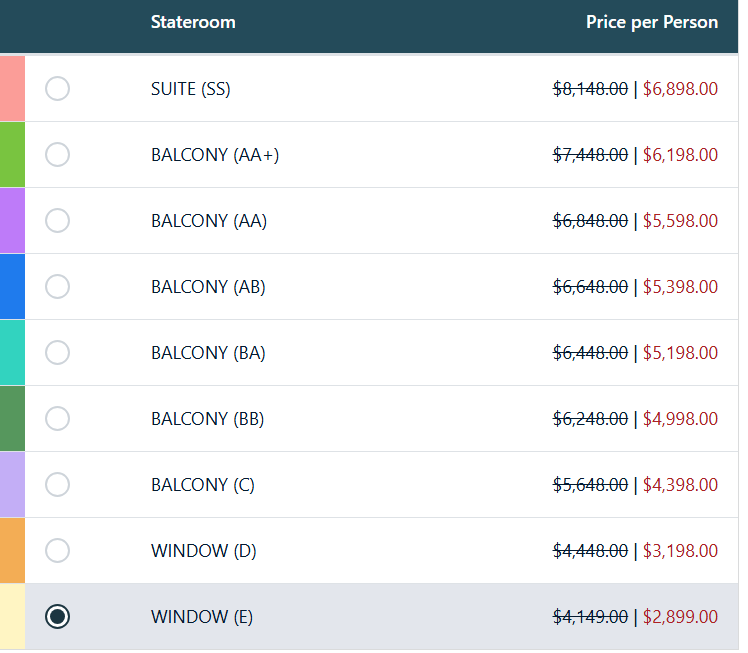Click the teal BALCONY (BA) color swatch
Viewport: 748px width, 653px height.
[x=12, y=352]
